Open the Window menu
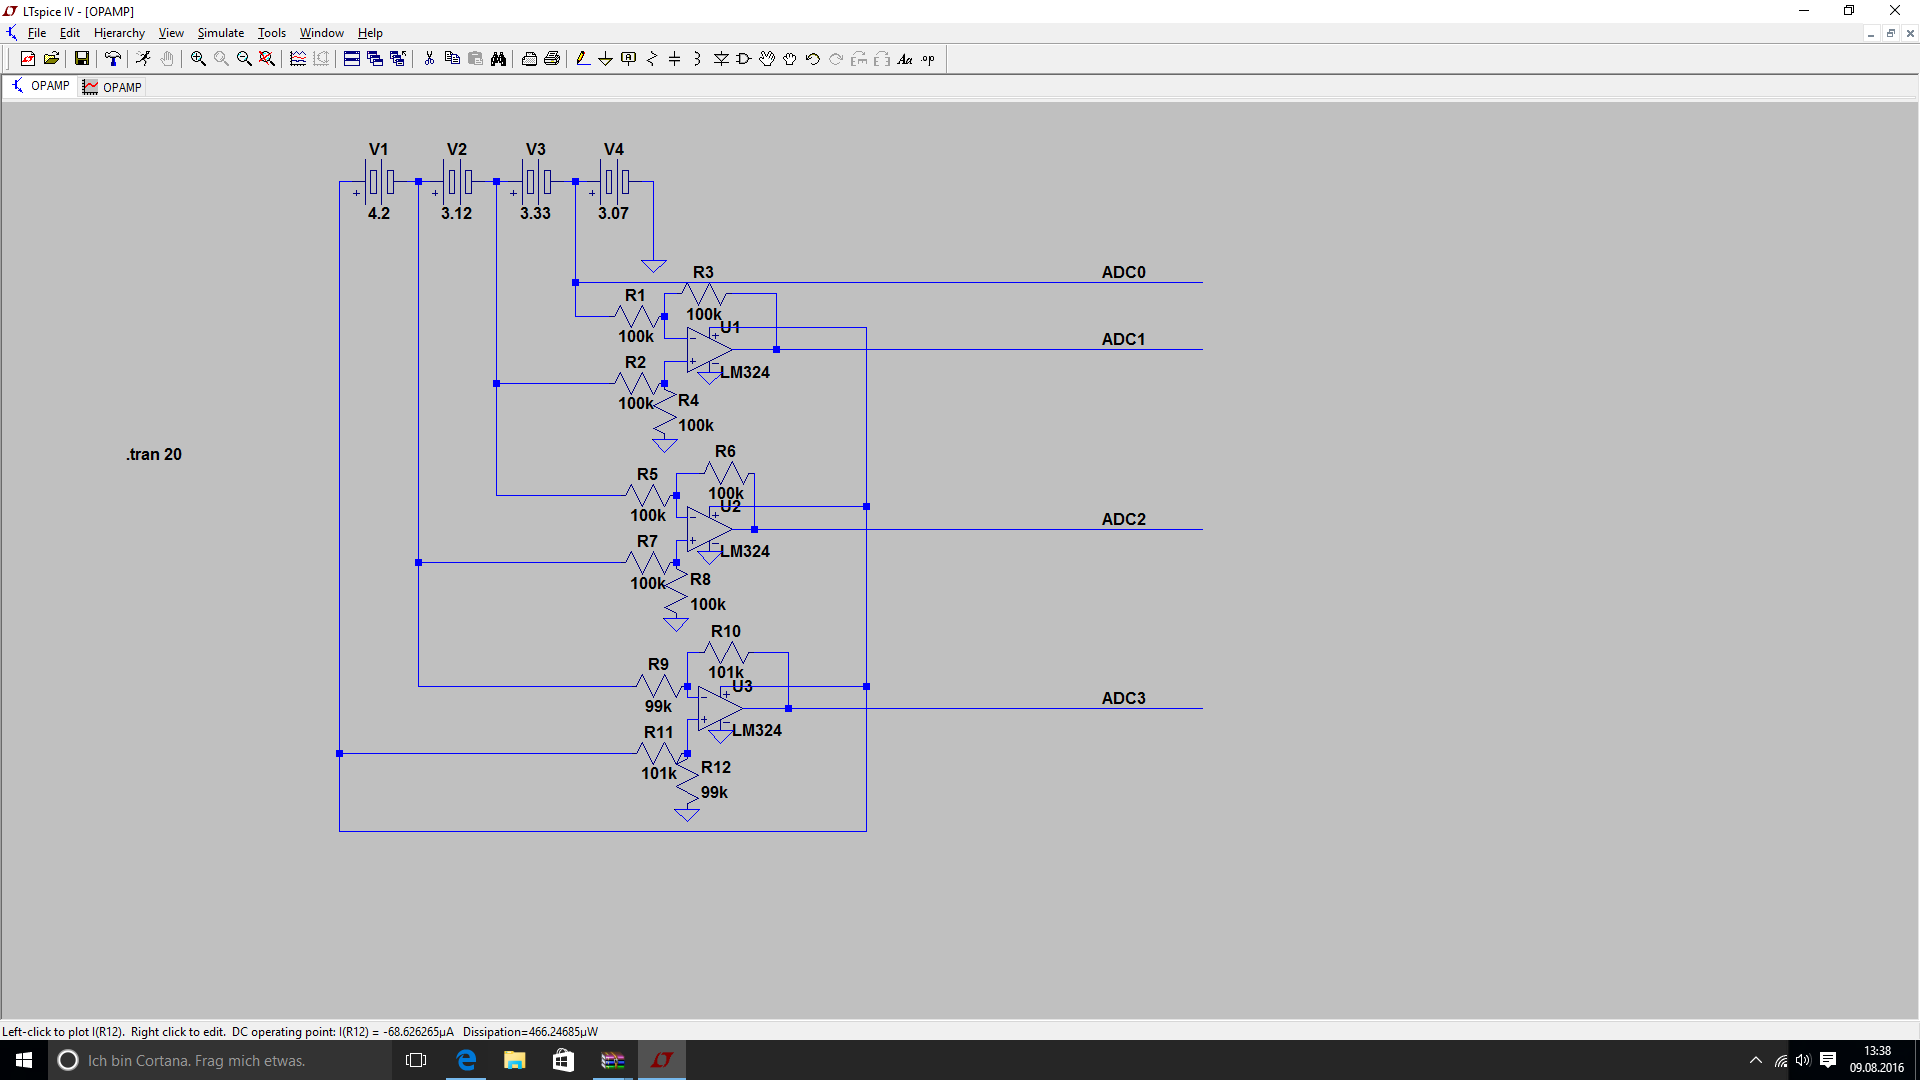The height and width of the screenshot is (1080, 1920). tap(322, 33)
